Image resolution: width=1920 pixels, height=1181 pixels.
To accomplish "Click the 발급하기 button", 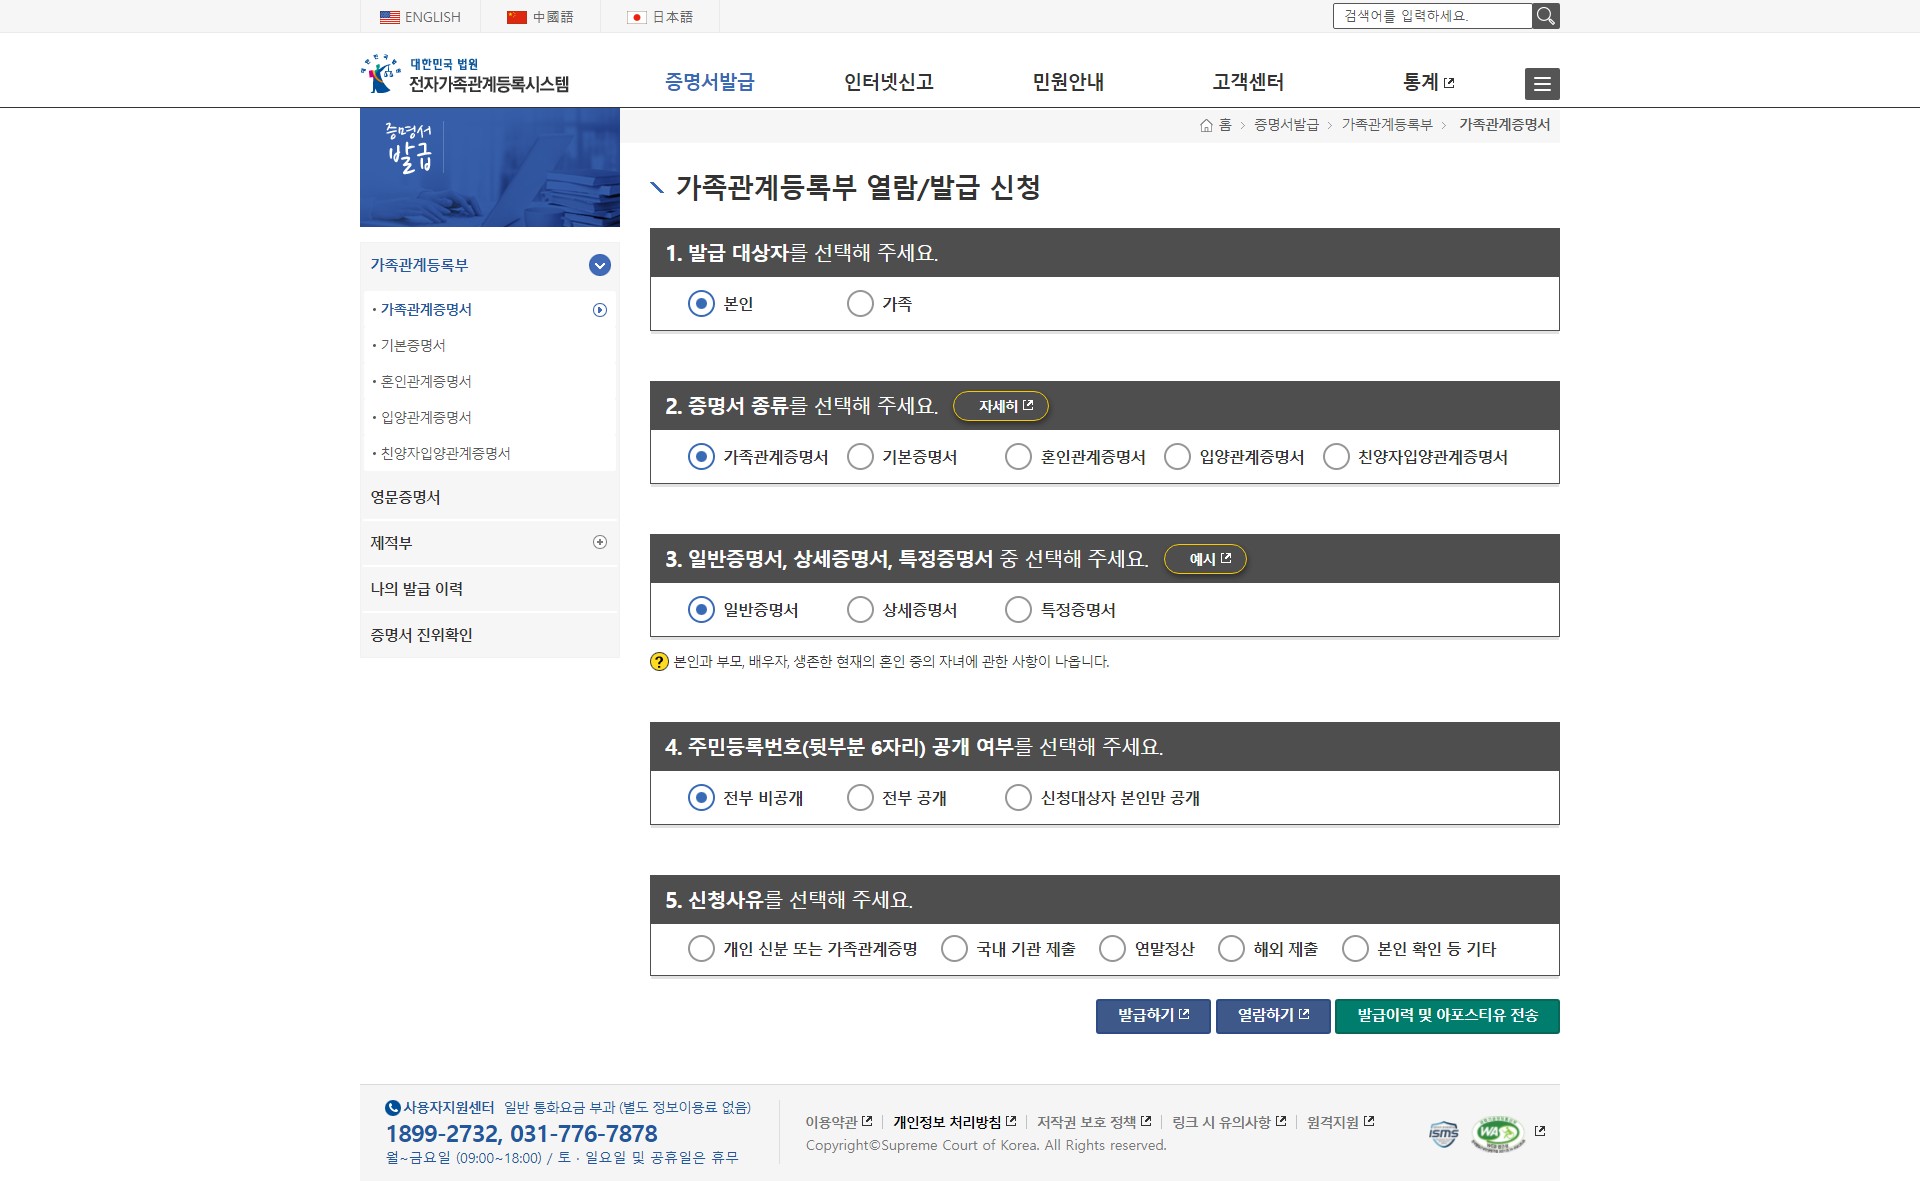I will click(x=1152, y=1016).
